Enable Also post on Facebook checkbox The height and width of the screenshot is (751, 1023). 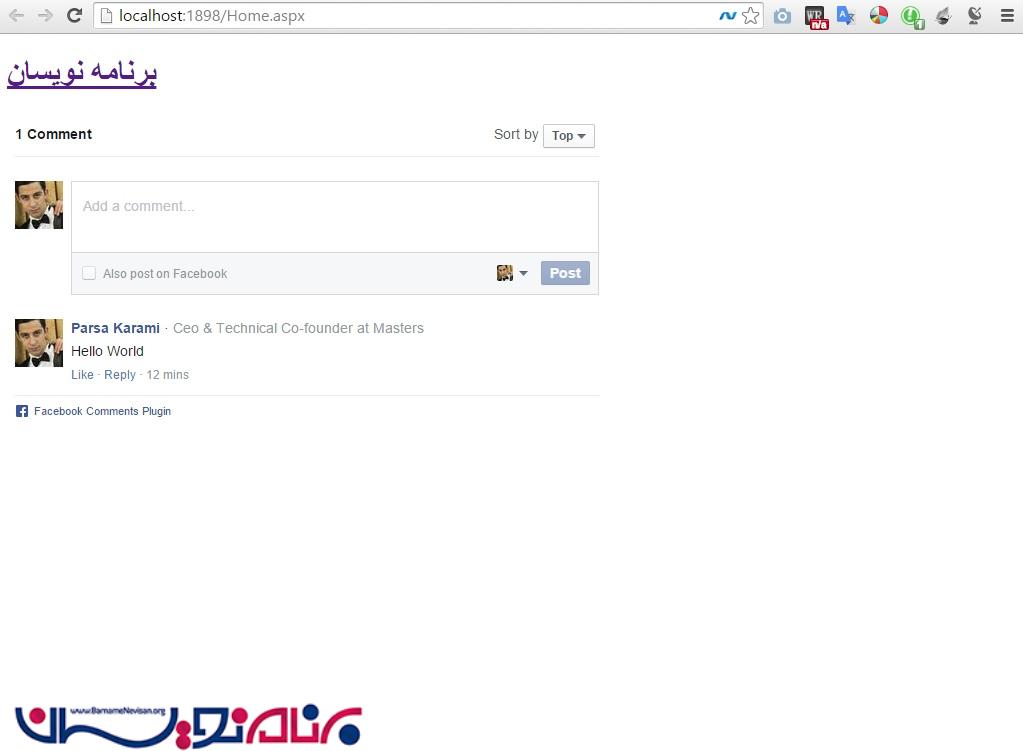89,273
